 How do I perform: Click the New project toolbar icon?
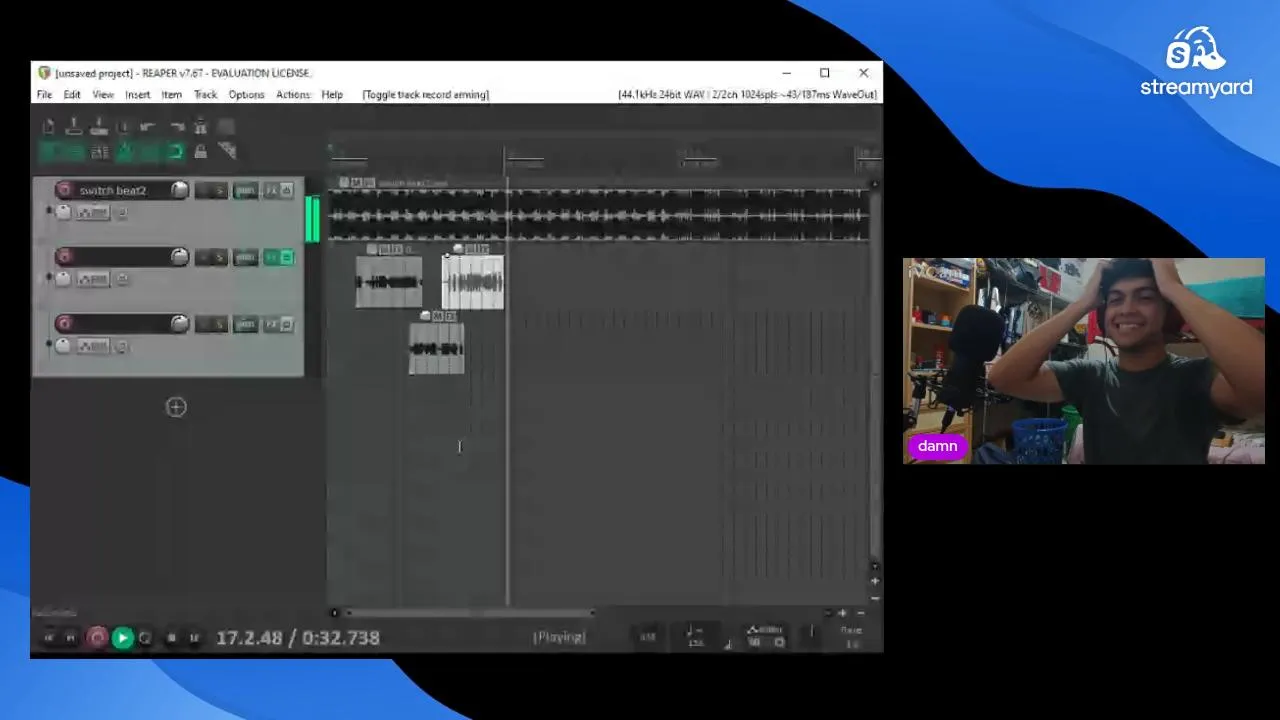(48, 127)
